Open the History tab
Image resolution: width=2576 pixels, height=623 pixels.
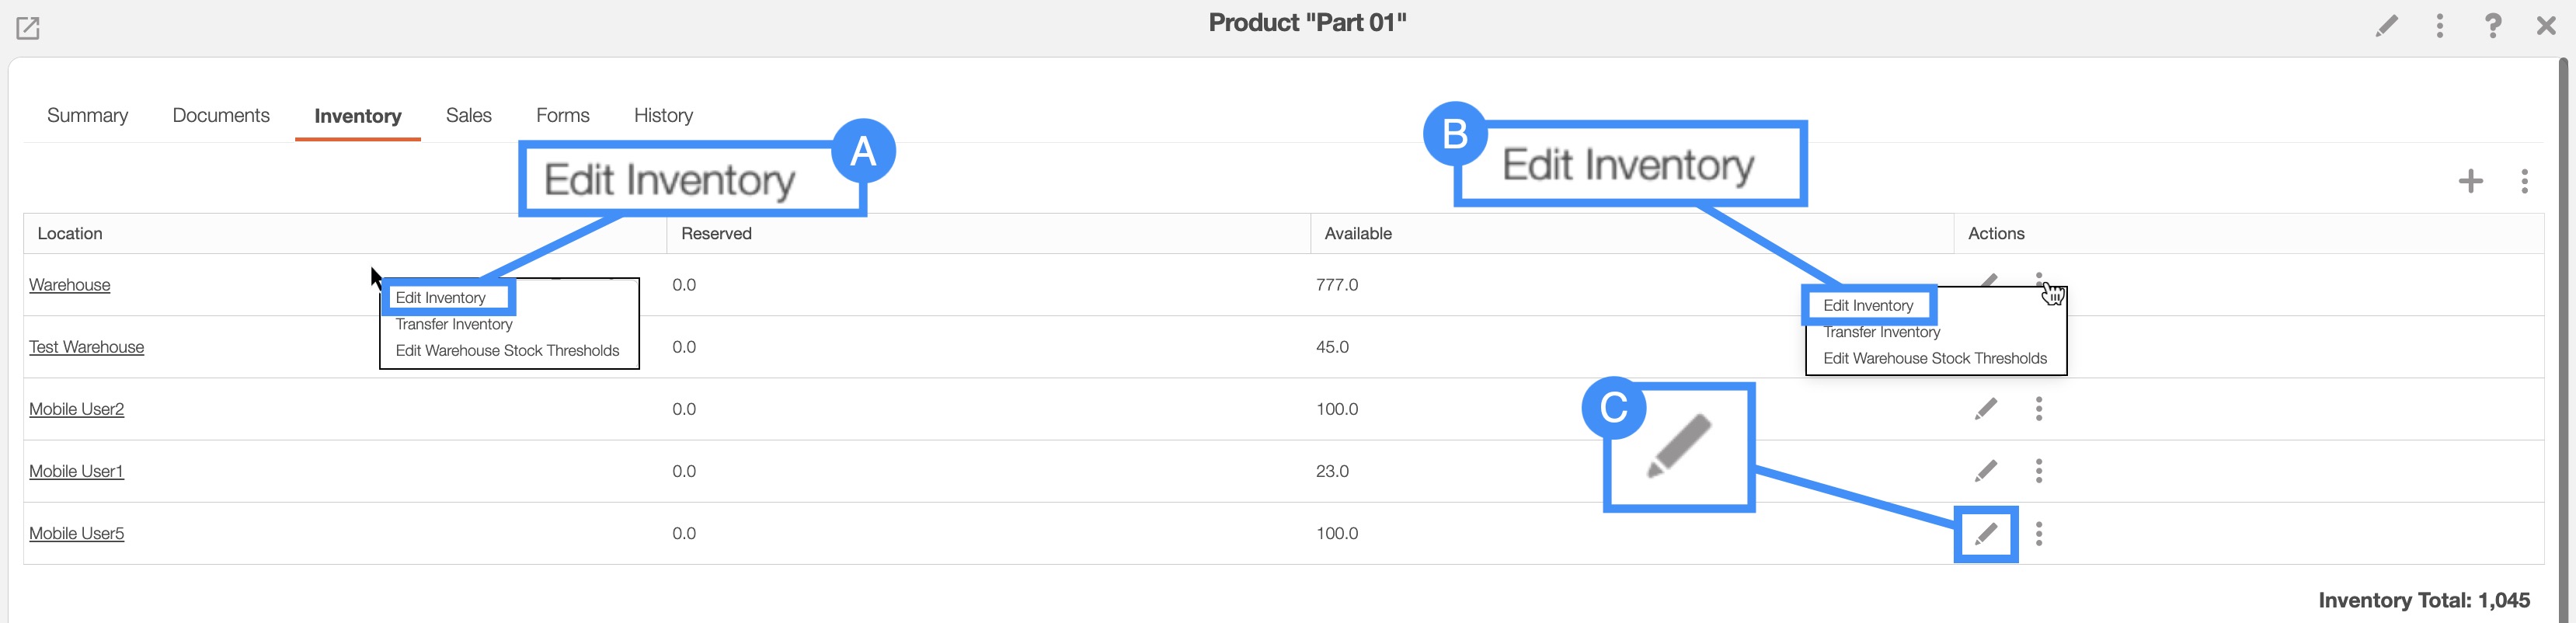click(663, 116)
